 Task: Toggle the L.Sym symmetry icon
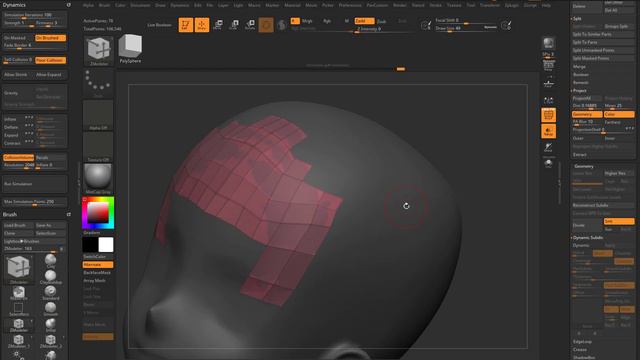coord(548,100)
